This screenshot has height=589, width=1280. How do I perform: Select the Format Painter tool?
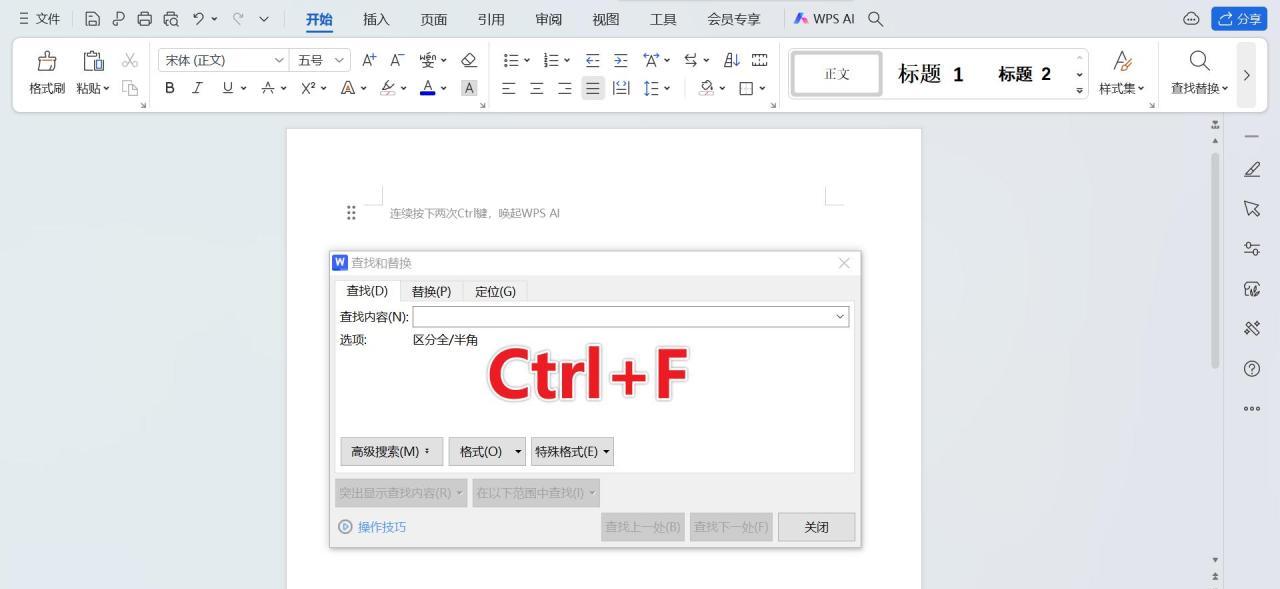click(x=46, y=70)
